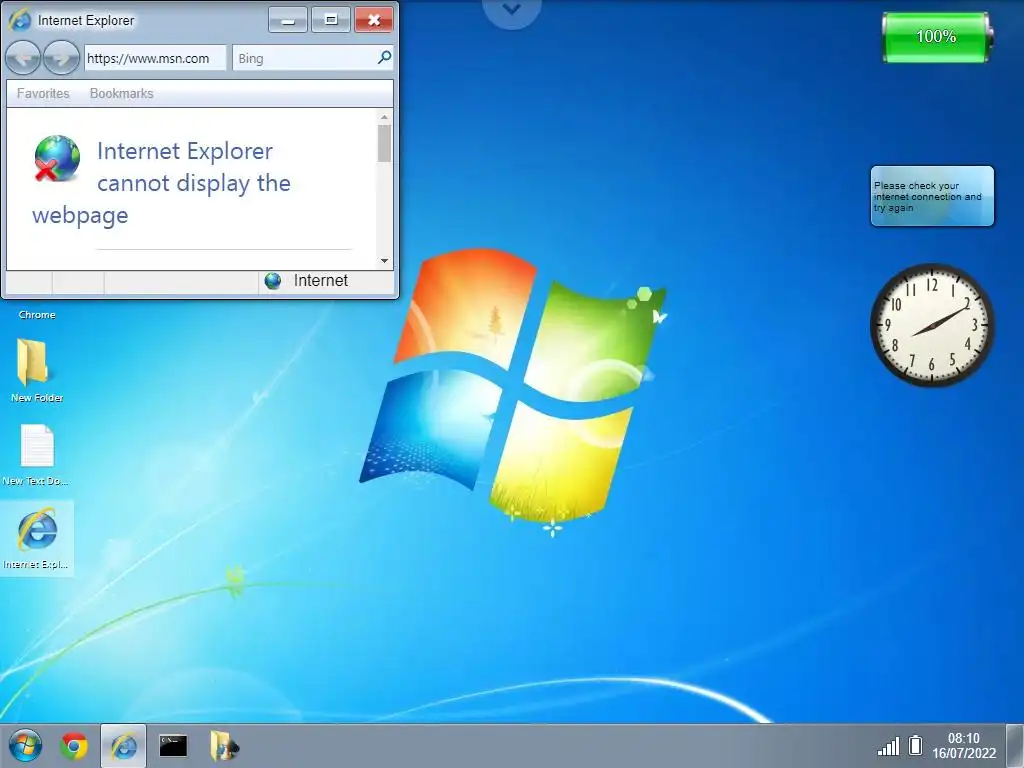1024x768 pixels.
Task: Open the Bookmarks menu
Action: point(121,93)
